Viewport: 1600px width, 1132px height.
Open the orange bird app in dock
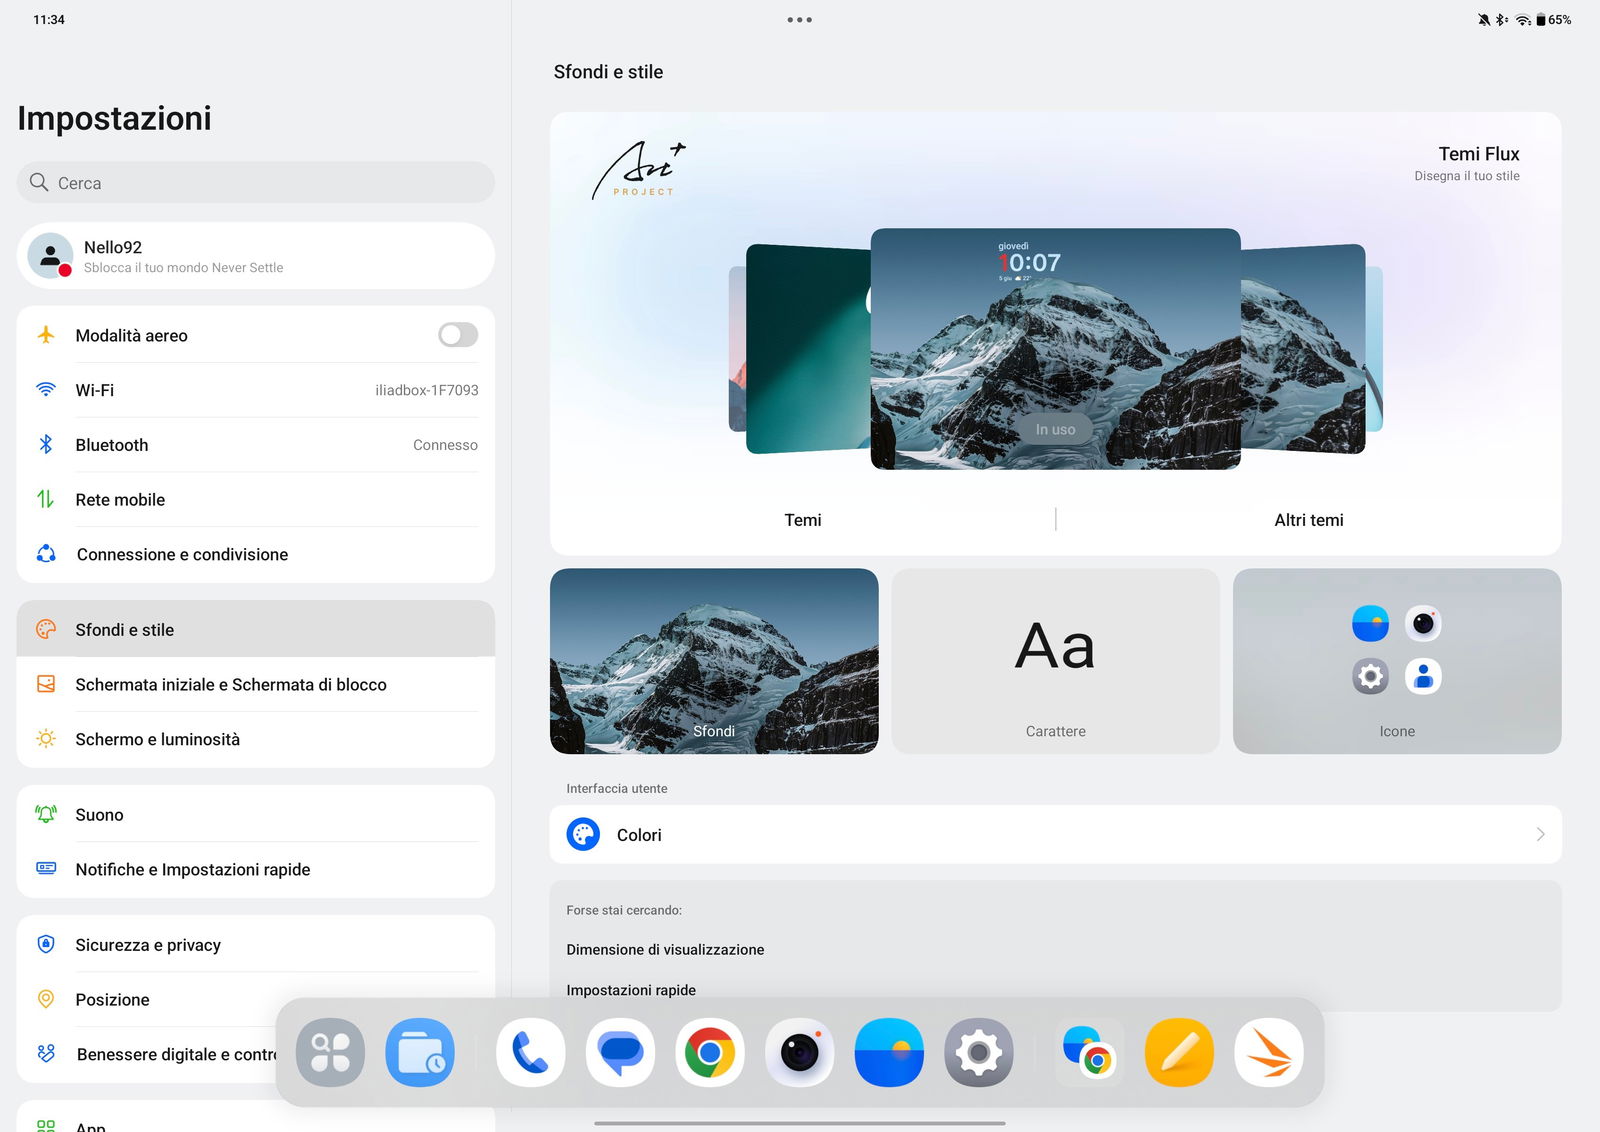pos(1269,1053)
